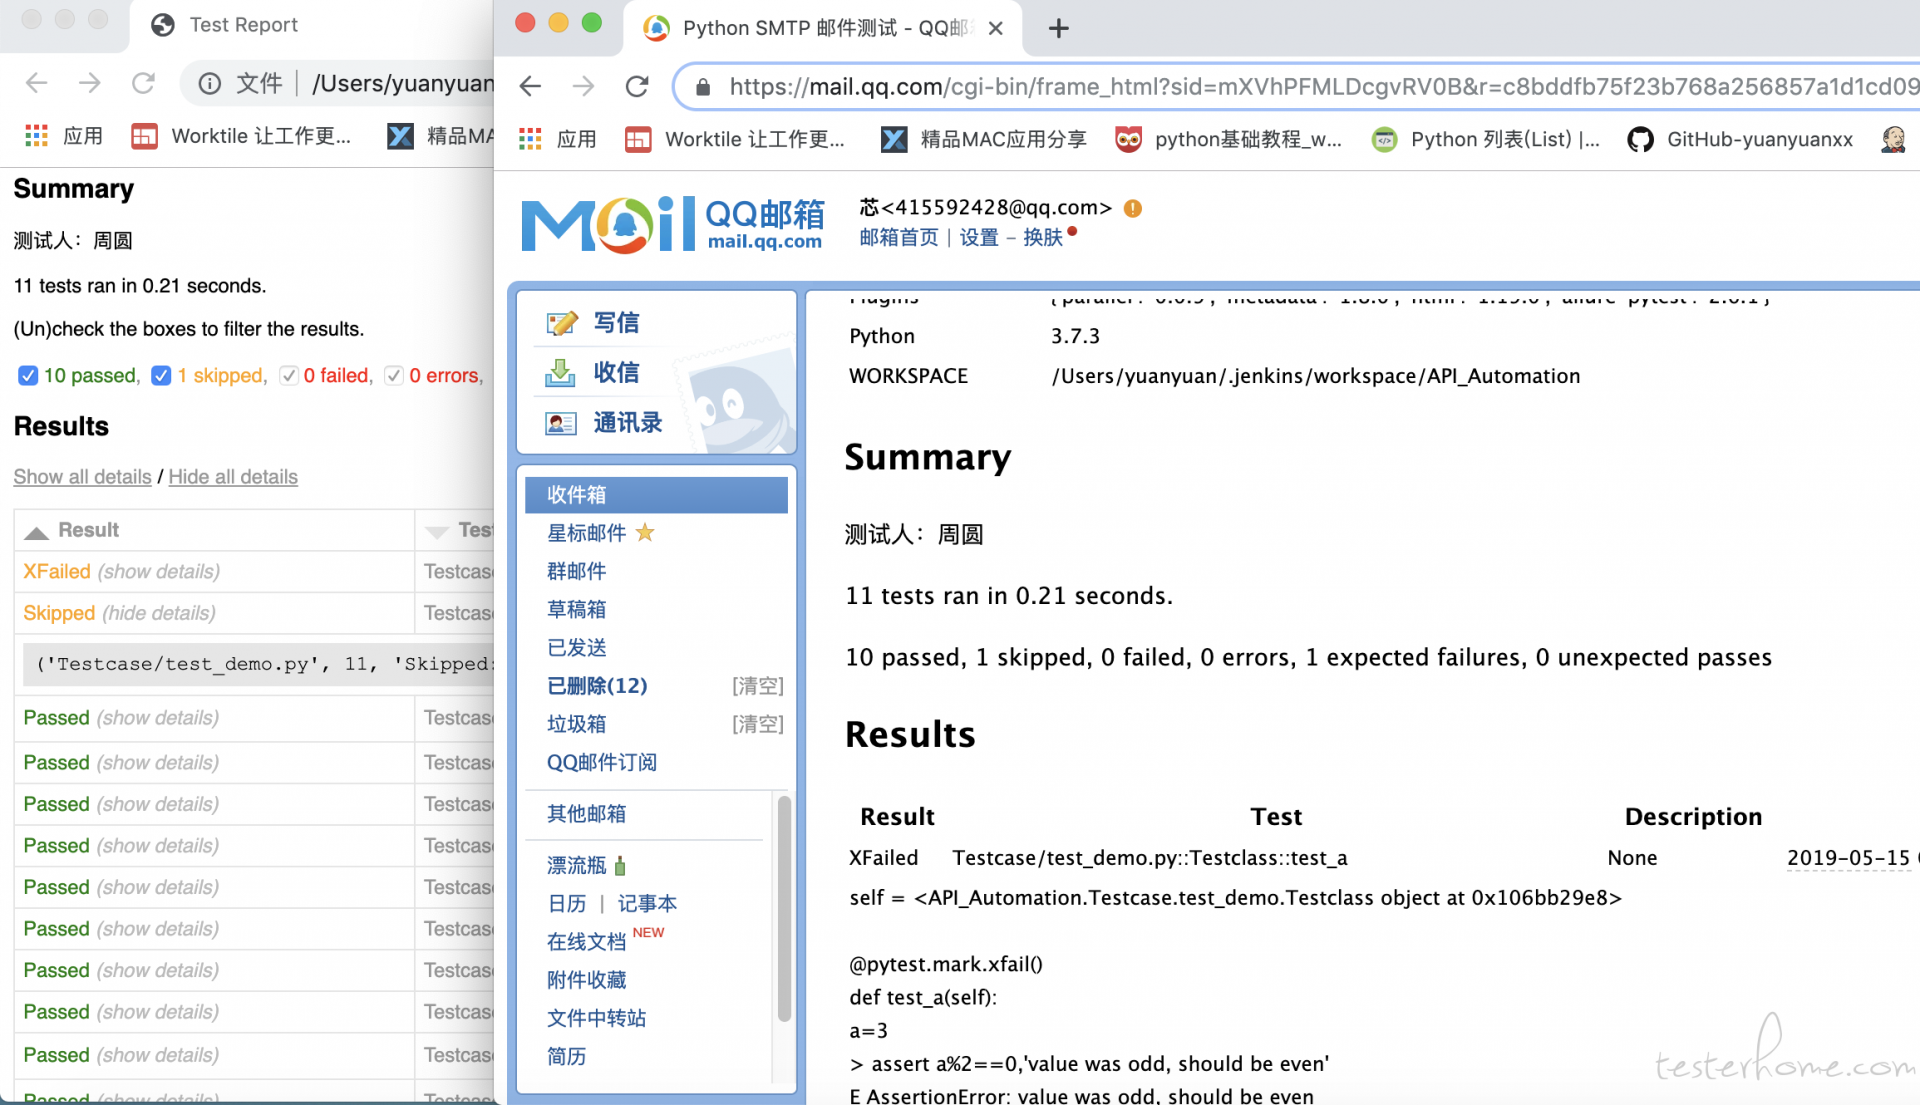Image resolution: width=1920 pixels, height=1105 pixels.
Task: Click Hide all details in Test Report
Action: tap(233, 476)
